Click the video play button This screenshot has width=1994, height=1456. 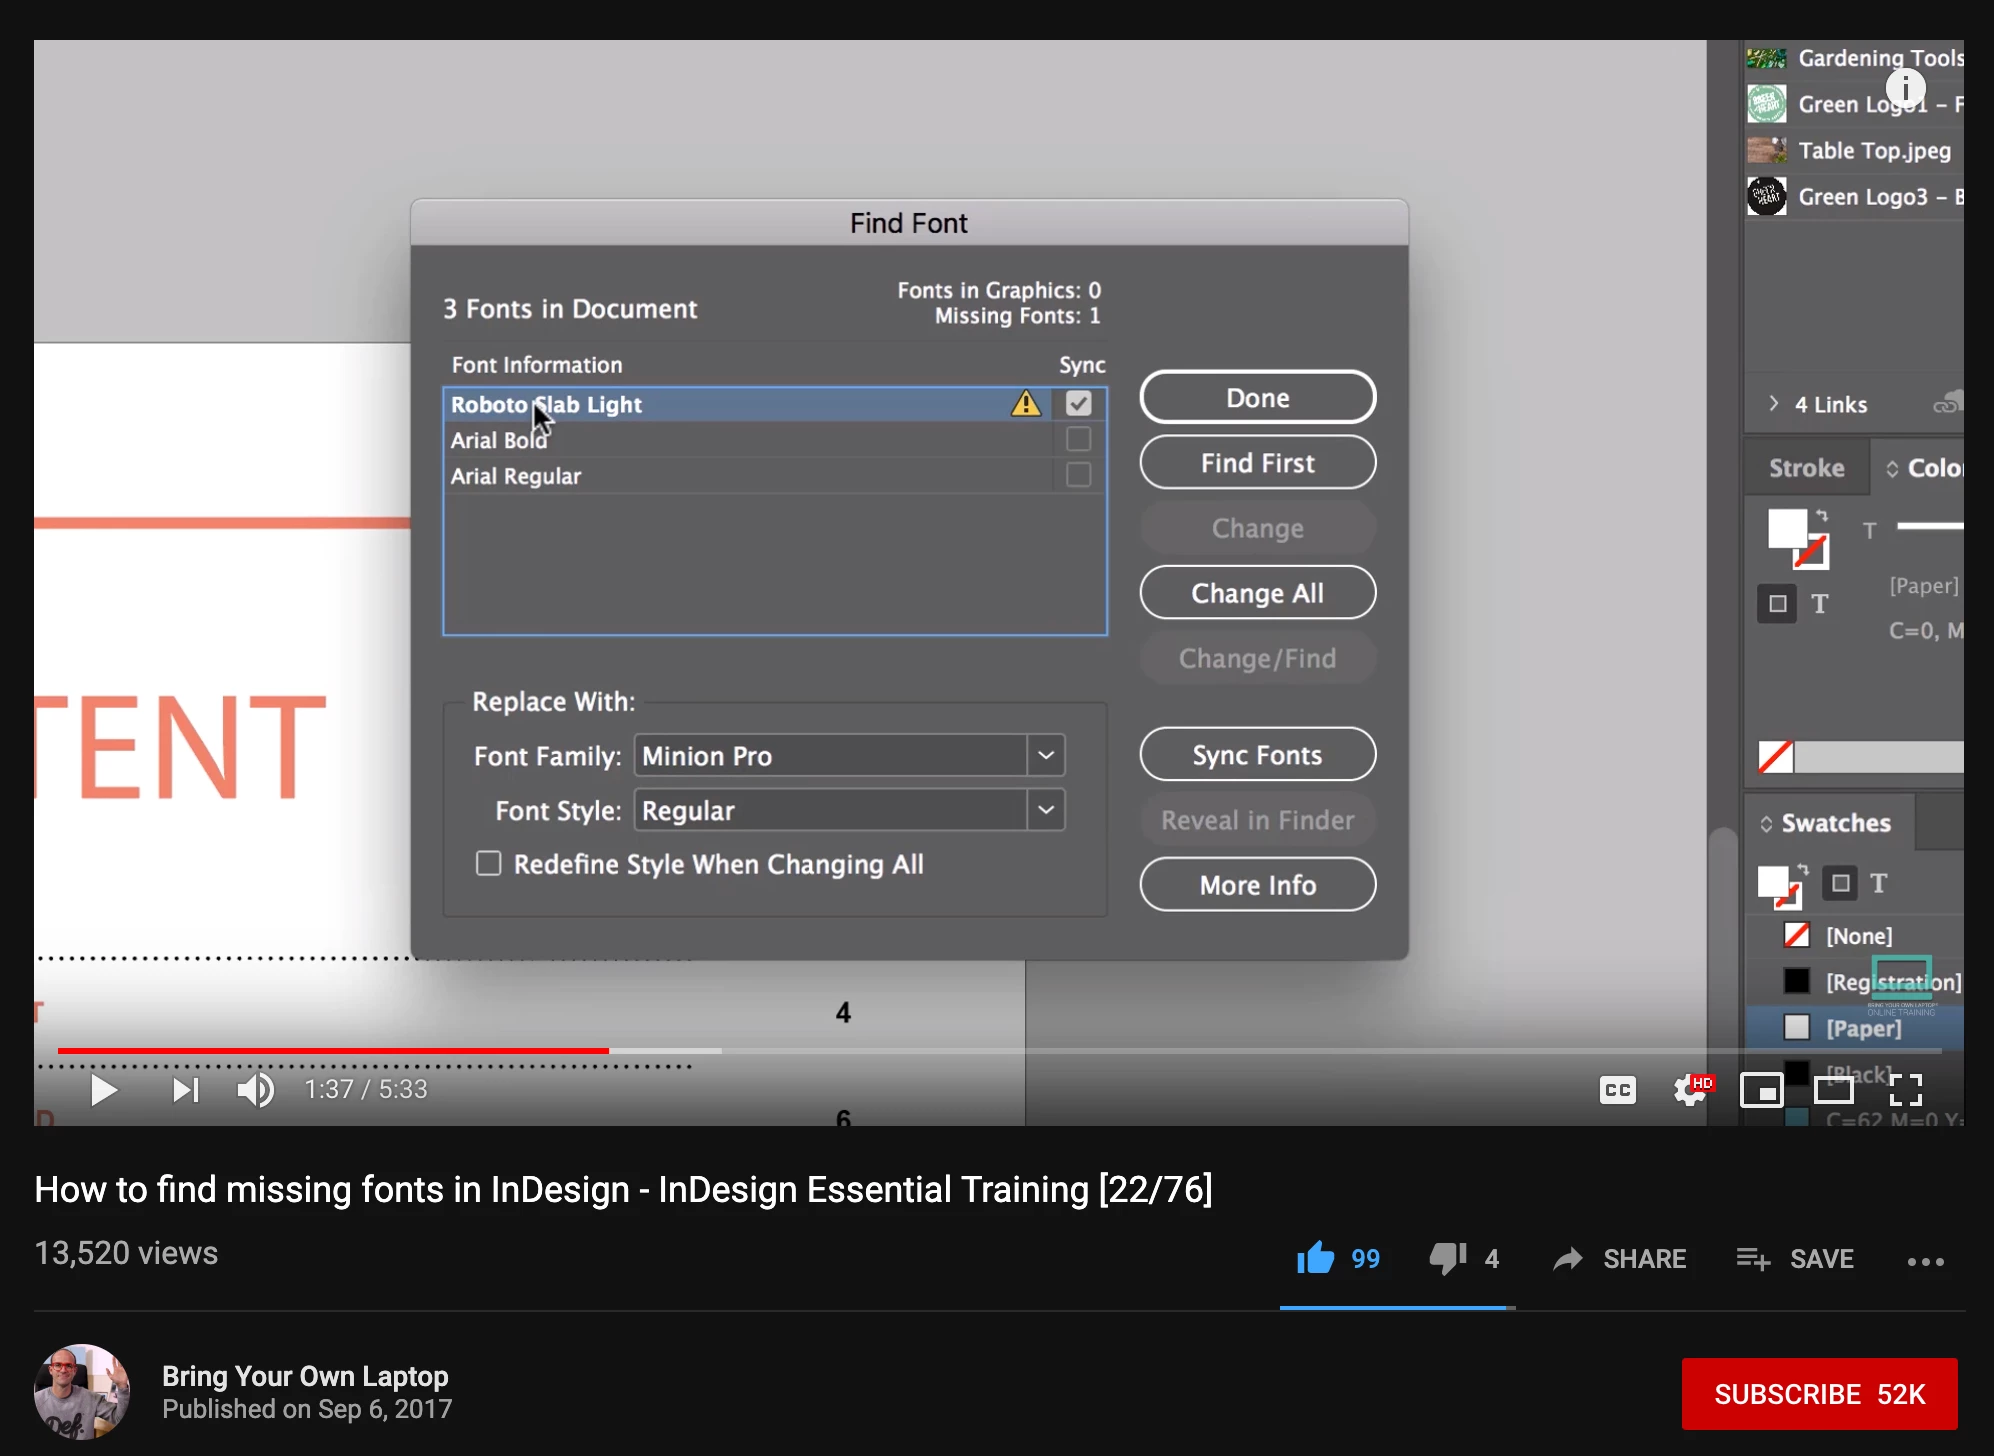(x=103, y=1090)
